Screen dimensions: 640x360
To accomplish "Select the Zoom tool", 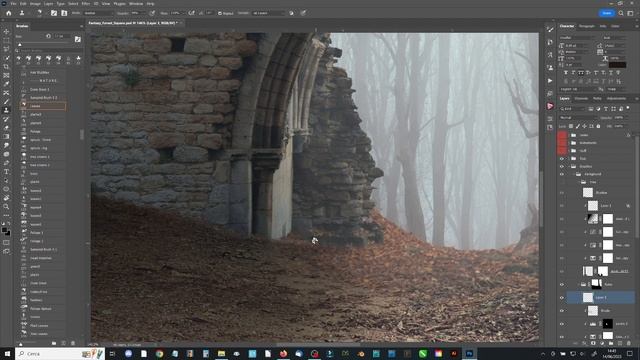I will 6,207.
